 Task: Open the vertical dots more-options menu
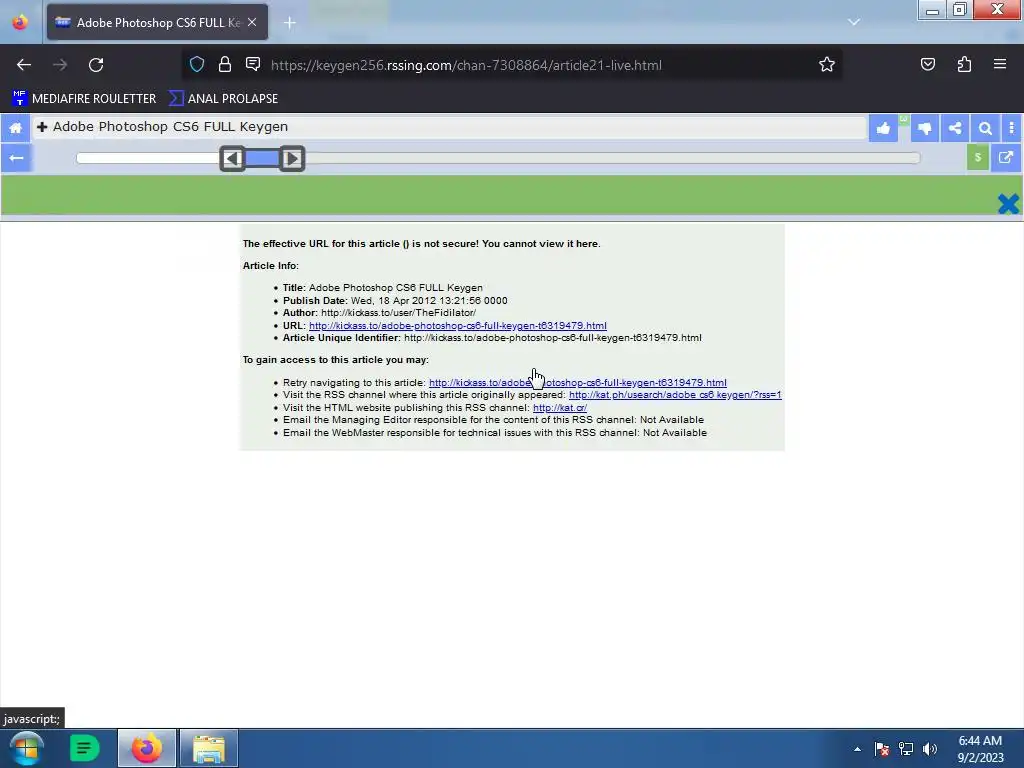click(1012, 128)
